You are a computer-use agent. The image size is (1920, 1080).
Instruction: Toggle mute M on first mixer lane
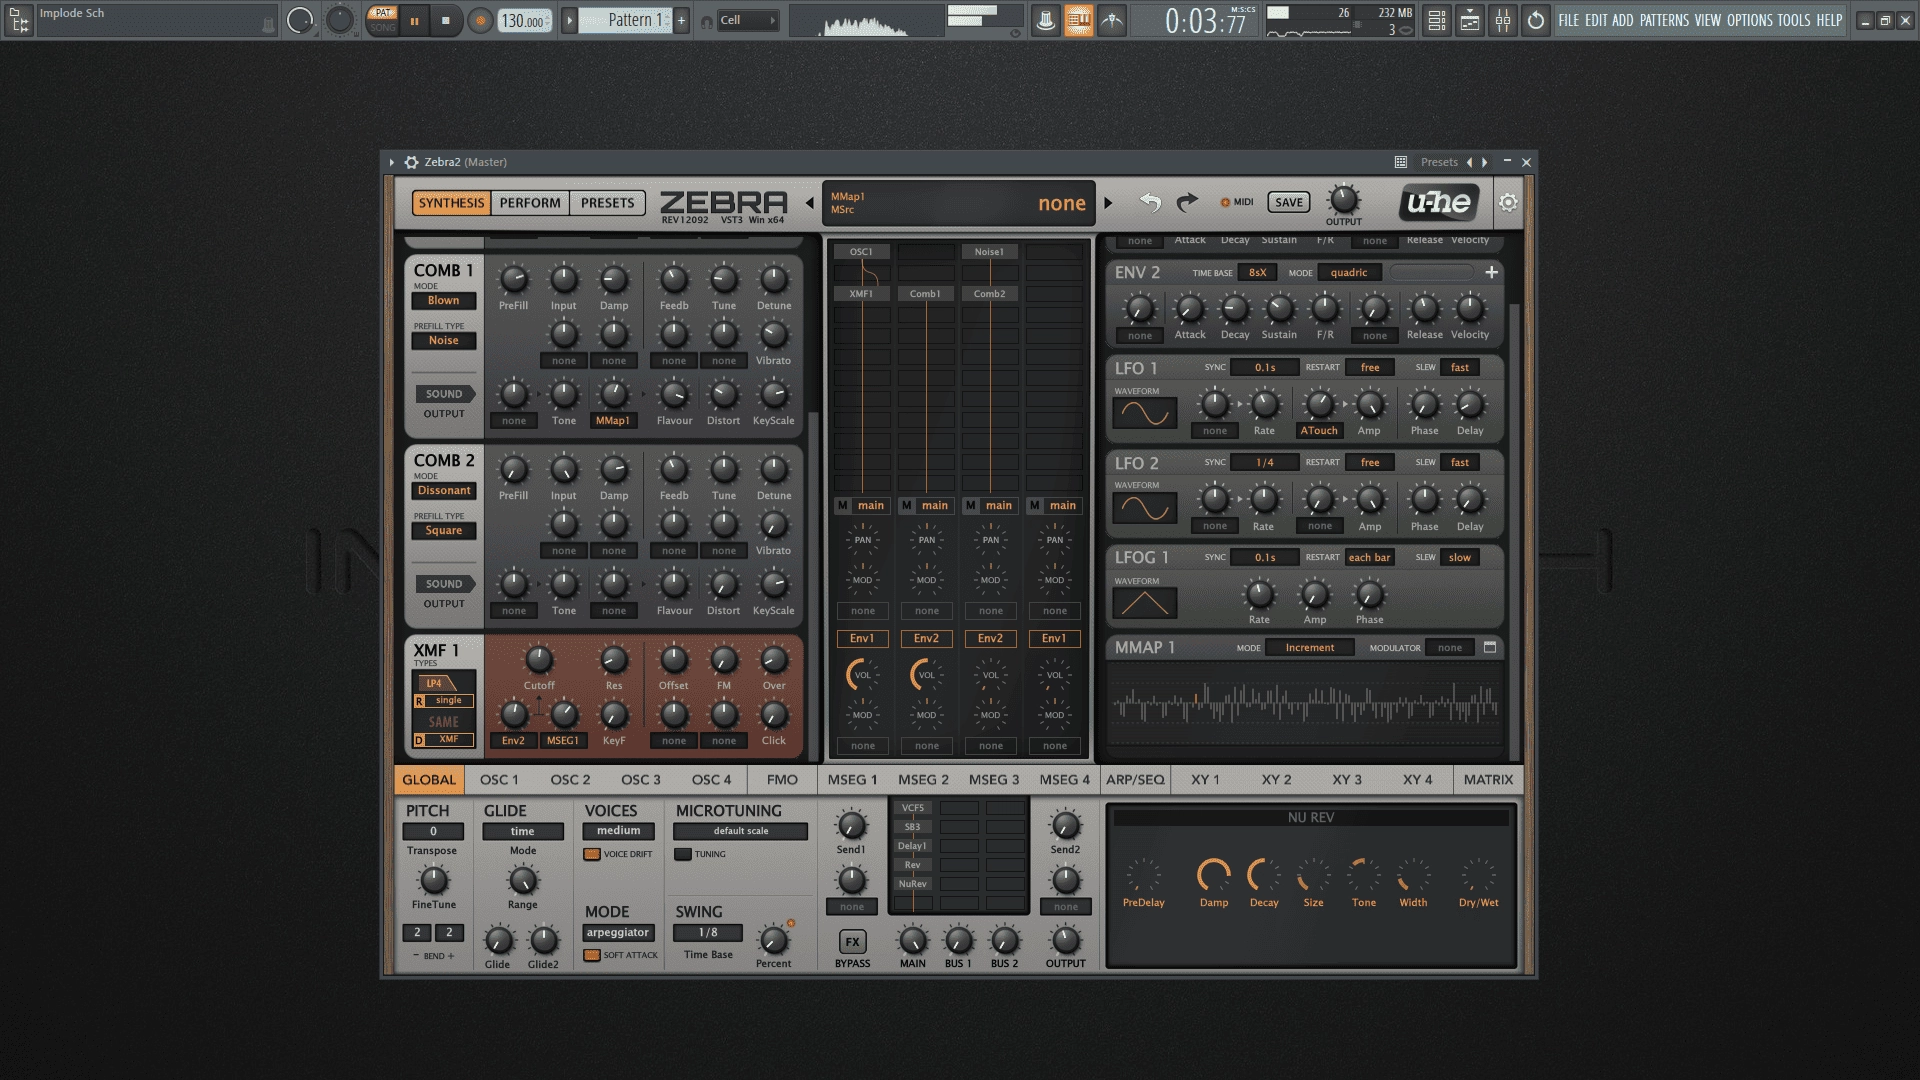pos(843,505)
